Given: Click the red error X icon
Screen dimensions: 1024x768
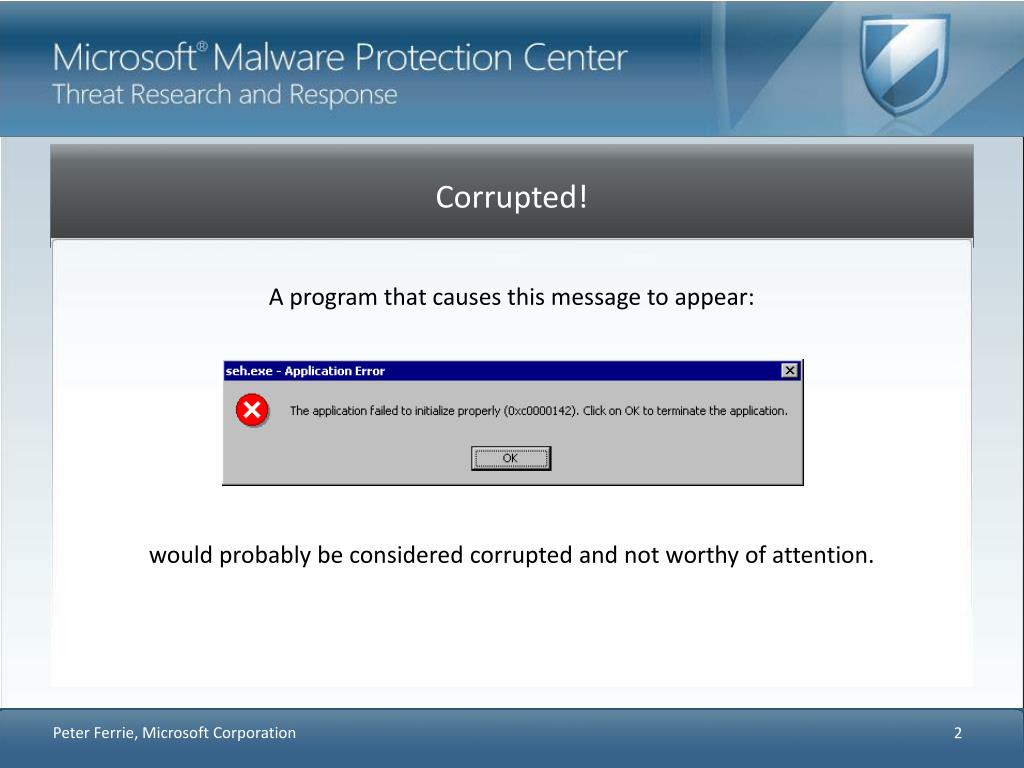Looking at the screenshot, I should [252, 410].
